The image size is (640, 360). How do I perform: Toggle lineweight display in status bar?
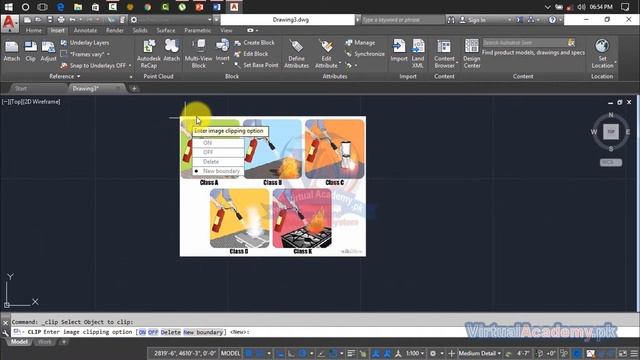[x=351, y=353]
